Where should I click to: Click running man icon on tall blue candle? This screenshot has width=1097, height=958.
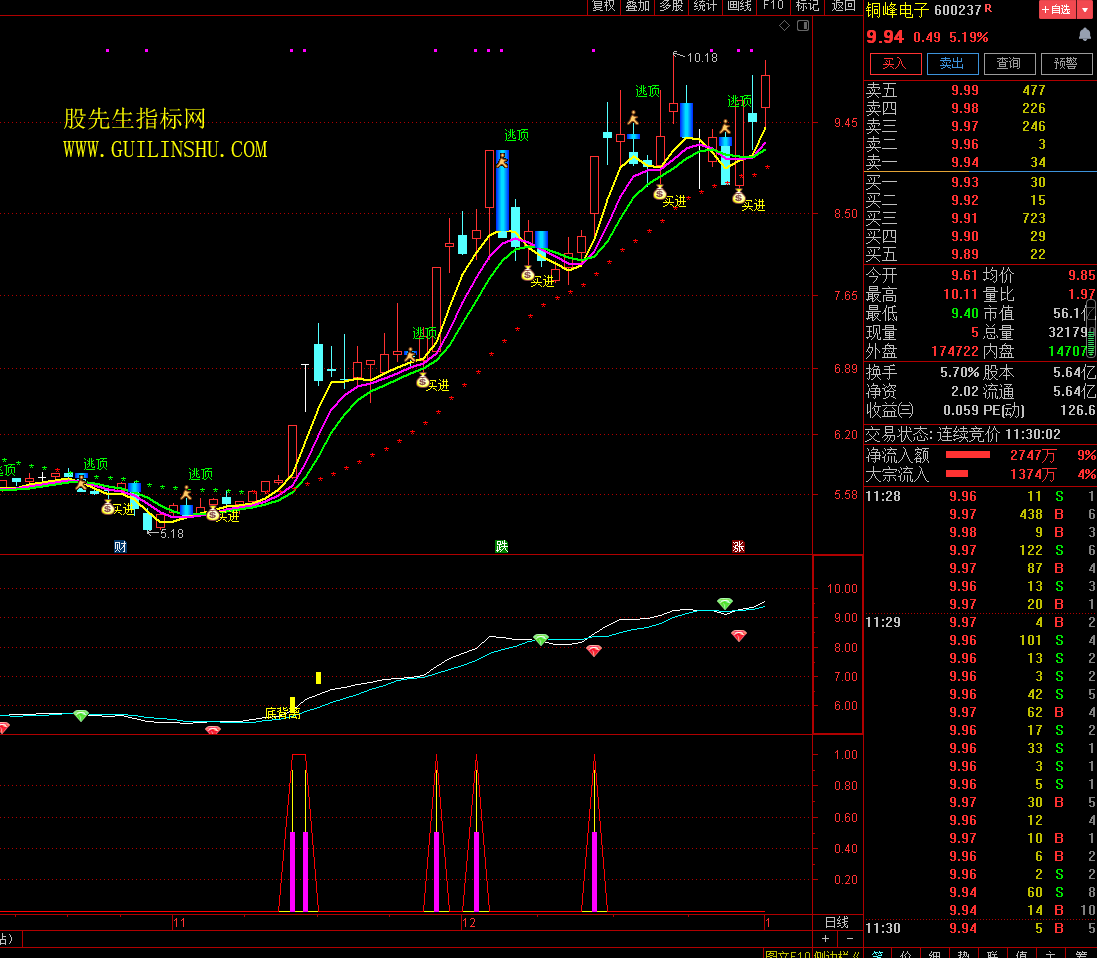click(x=502, y=161)
